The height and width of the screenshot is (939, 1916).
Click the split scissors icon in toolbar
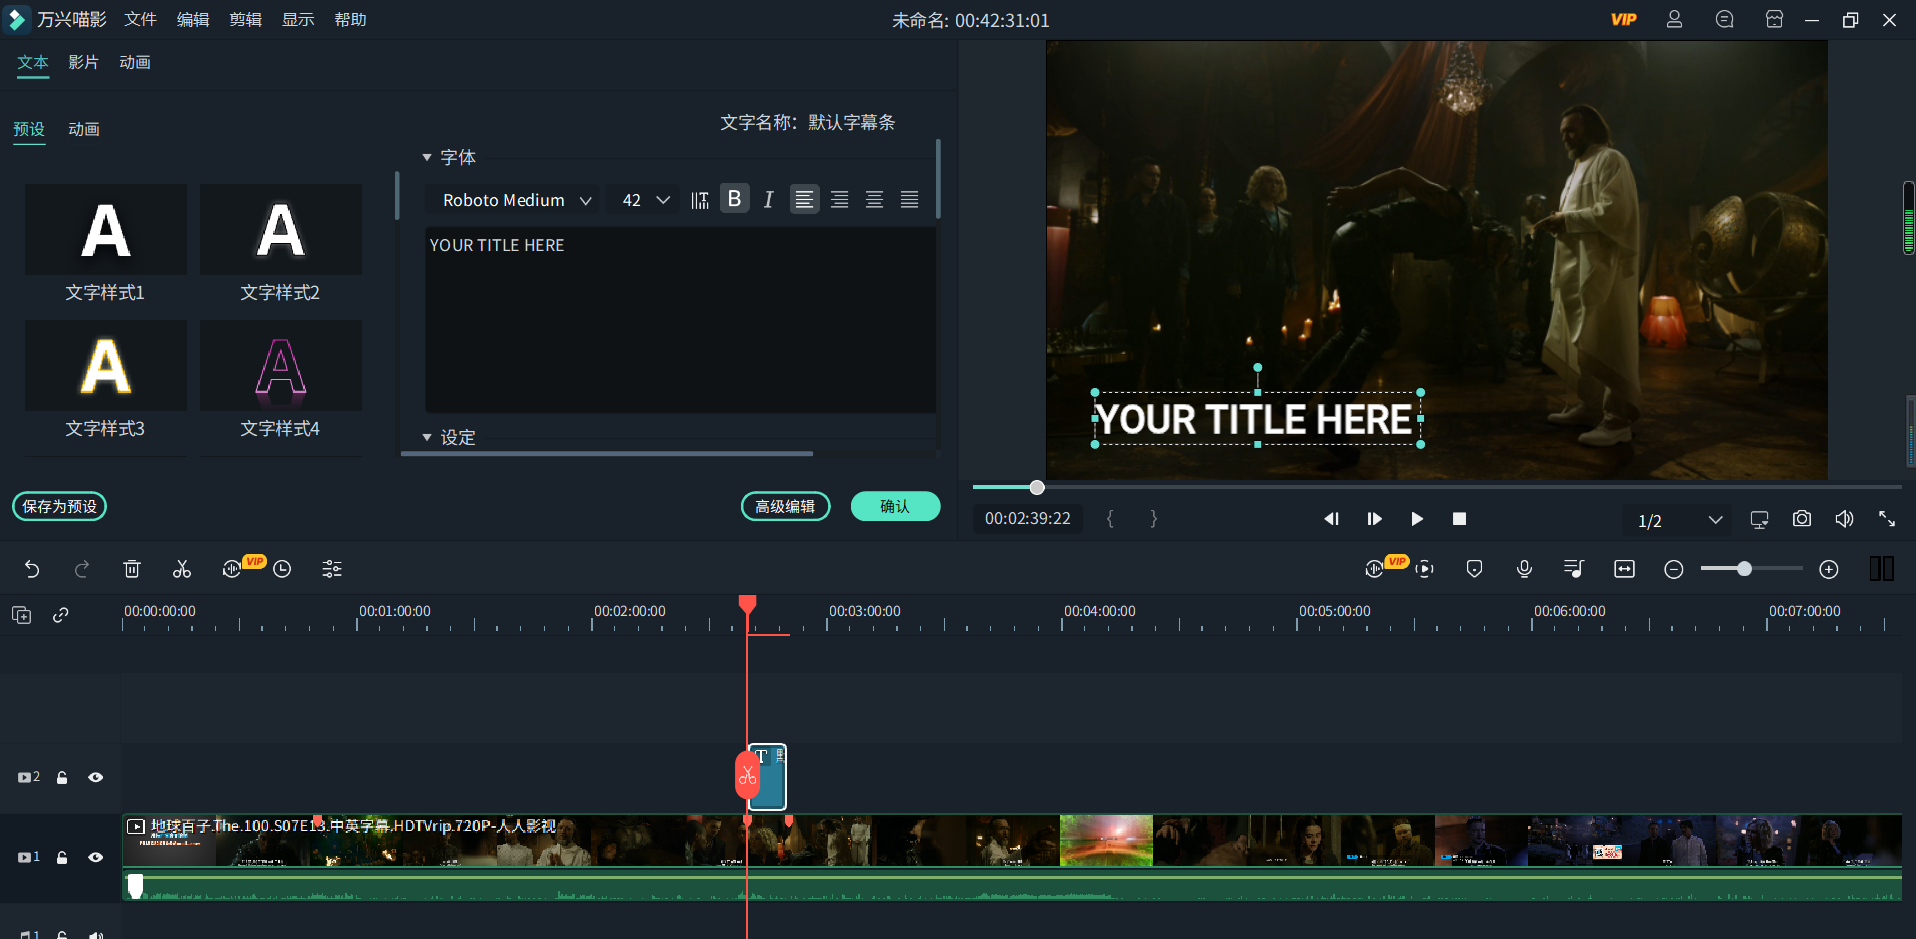click(x=182, y=569)
